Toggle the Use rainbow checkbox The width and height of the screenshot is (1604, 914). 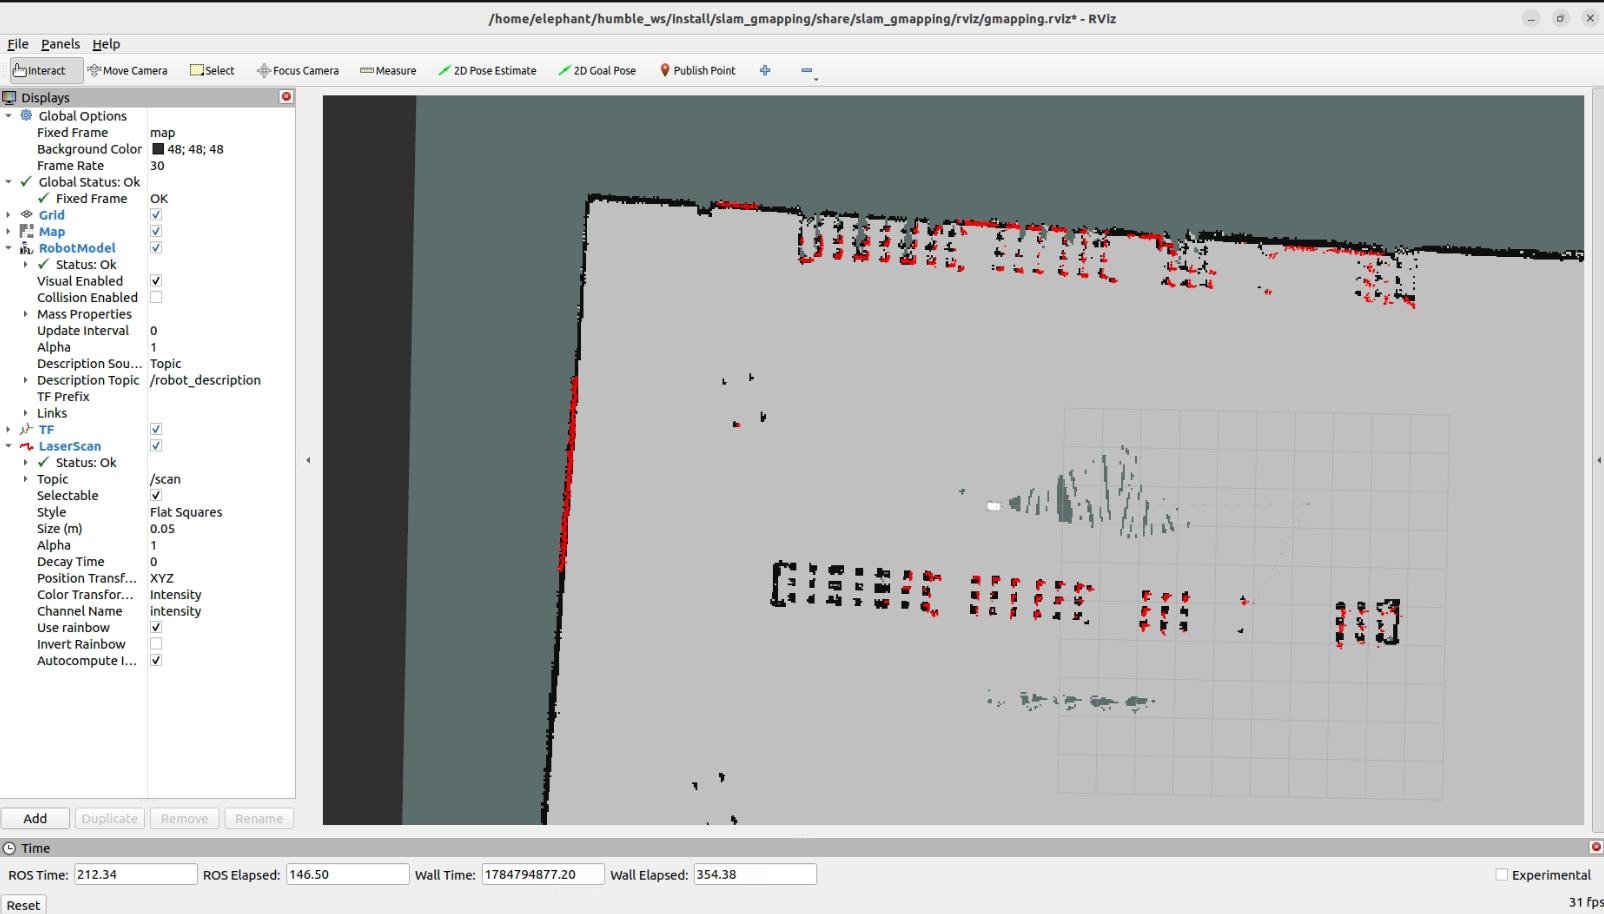tap(156, 628)
